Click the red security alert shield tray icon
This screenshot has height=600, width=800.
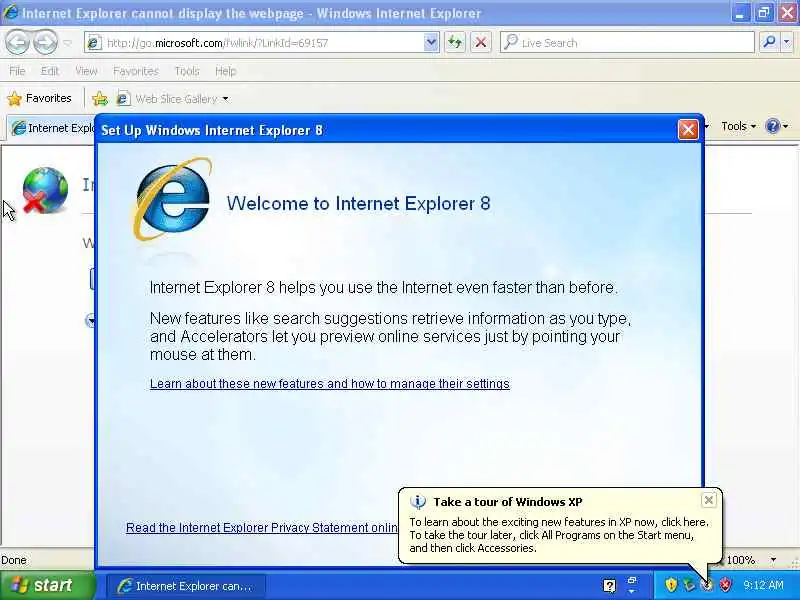pyautogui.click(x=725, y=585)
